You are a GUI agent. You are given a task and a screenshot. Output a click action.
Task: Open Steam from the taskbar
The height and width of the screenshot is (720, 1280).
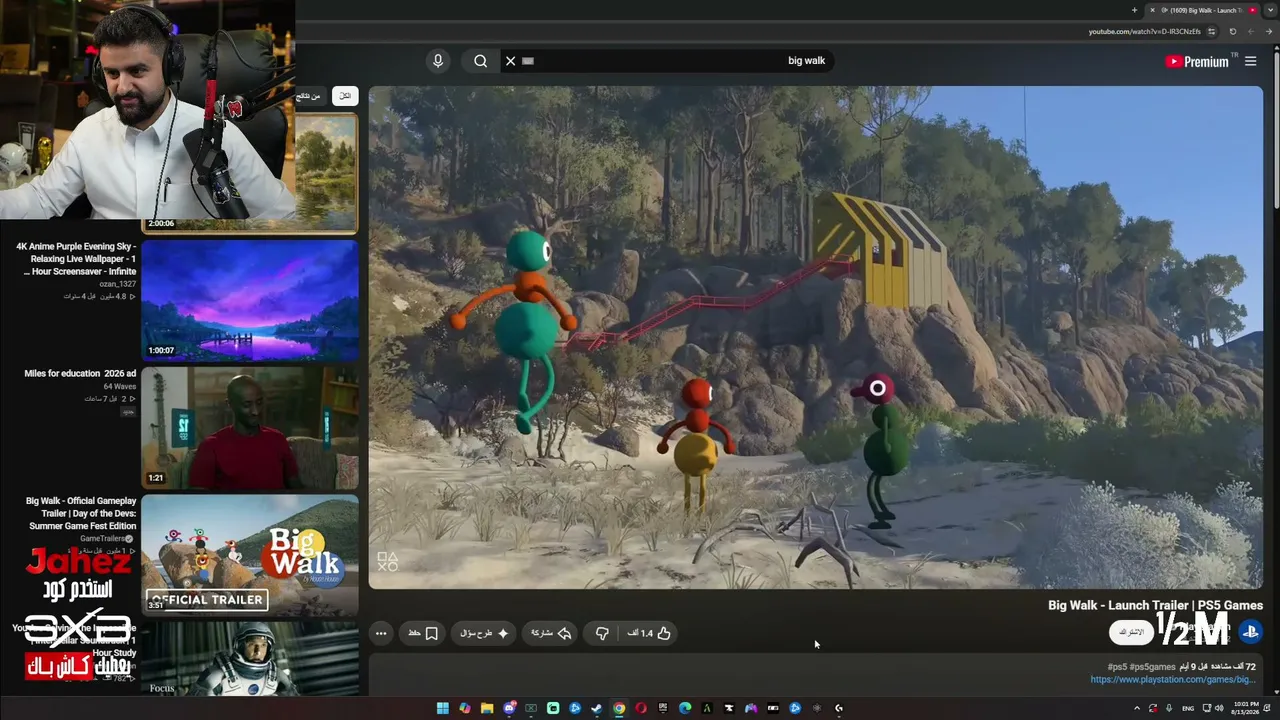click(597, 709)
